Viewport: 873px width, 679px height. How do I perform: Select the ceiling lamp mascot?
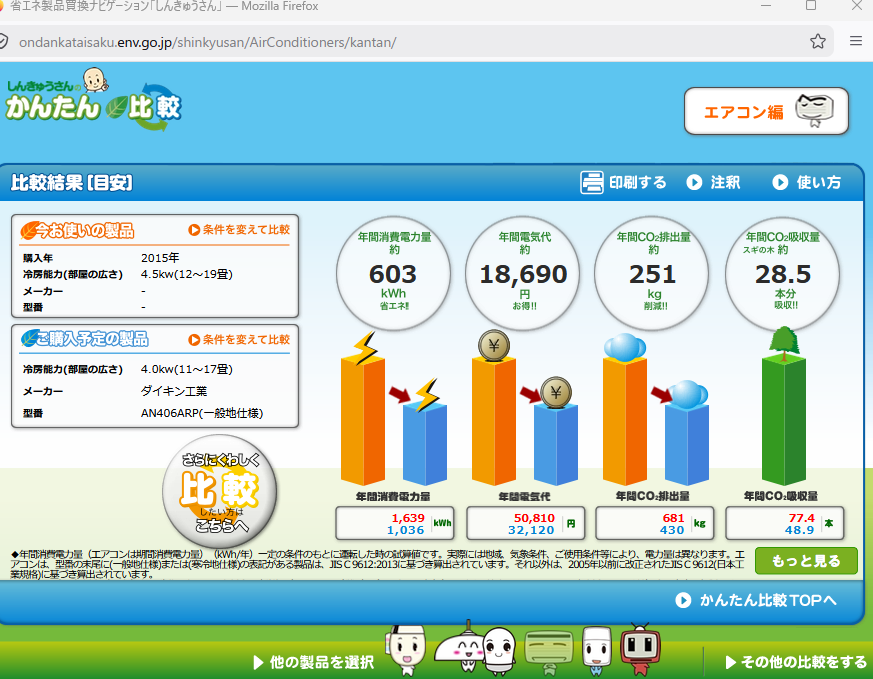click(x=459, y=648)
